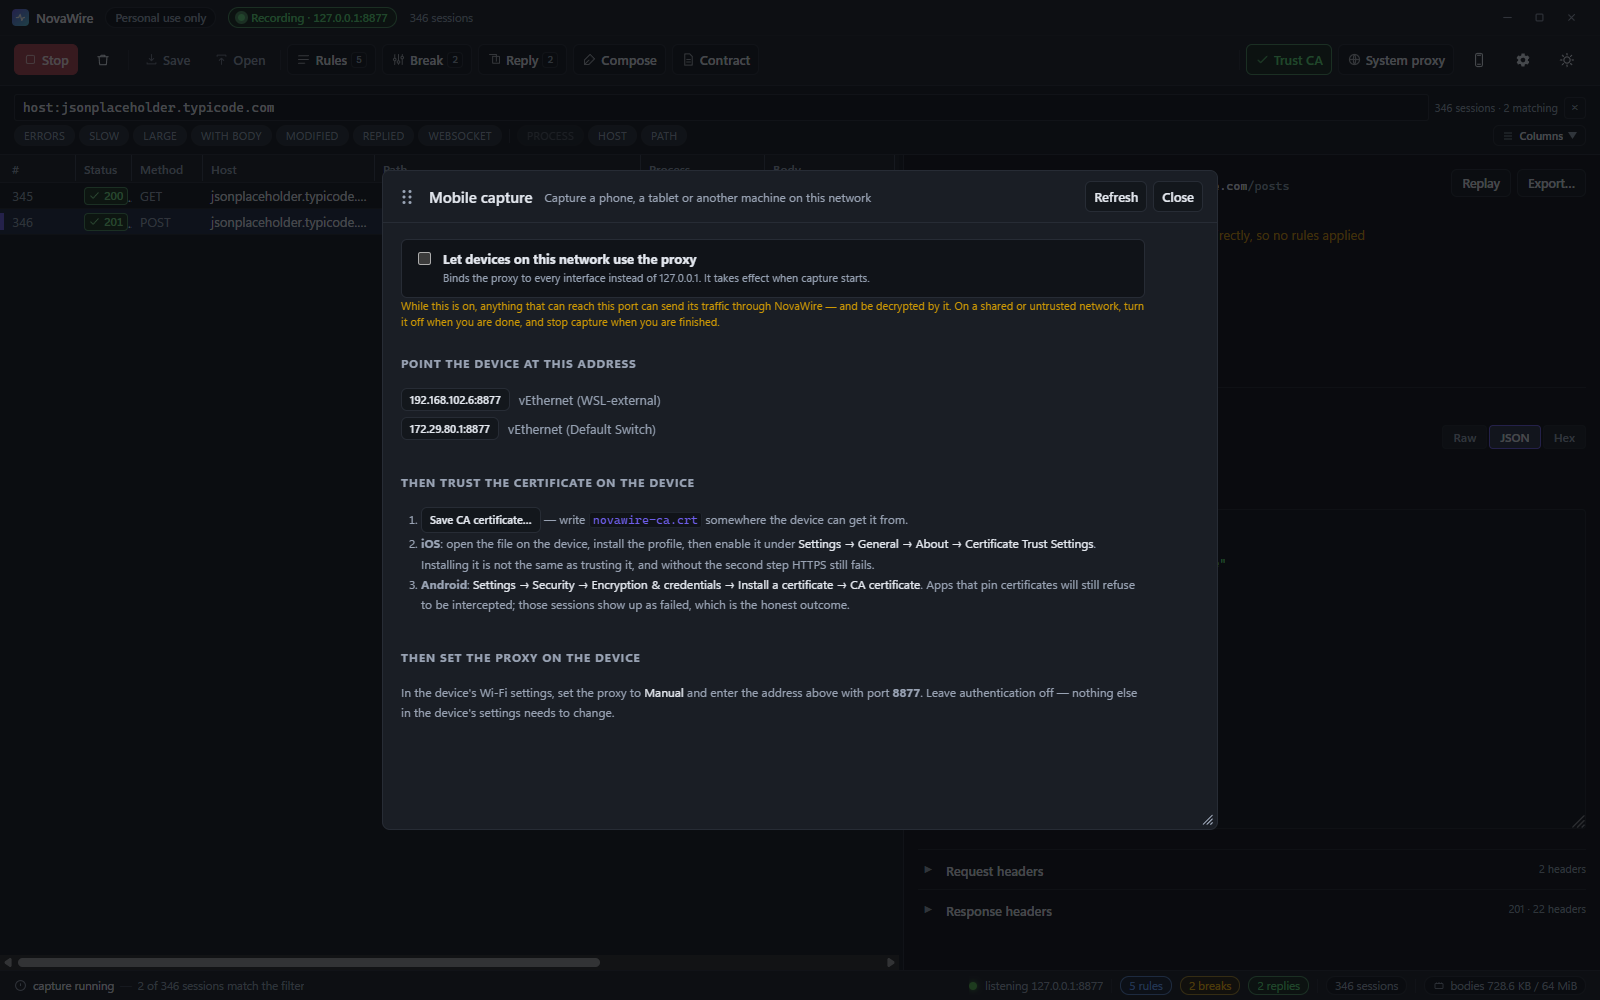Replay the selected request
1600x1000 pixels.
1481,184
